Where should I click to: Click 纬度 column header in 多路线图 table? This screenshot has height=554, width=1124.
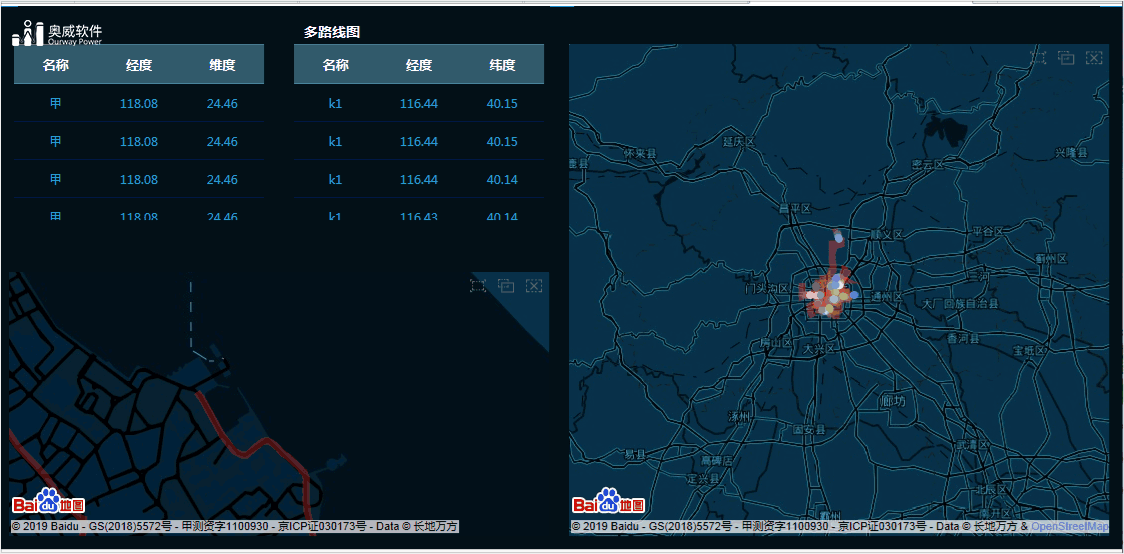[x=502, y=65]
